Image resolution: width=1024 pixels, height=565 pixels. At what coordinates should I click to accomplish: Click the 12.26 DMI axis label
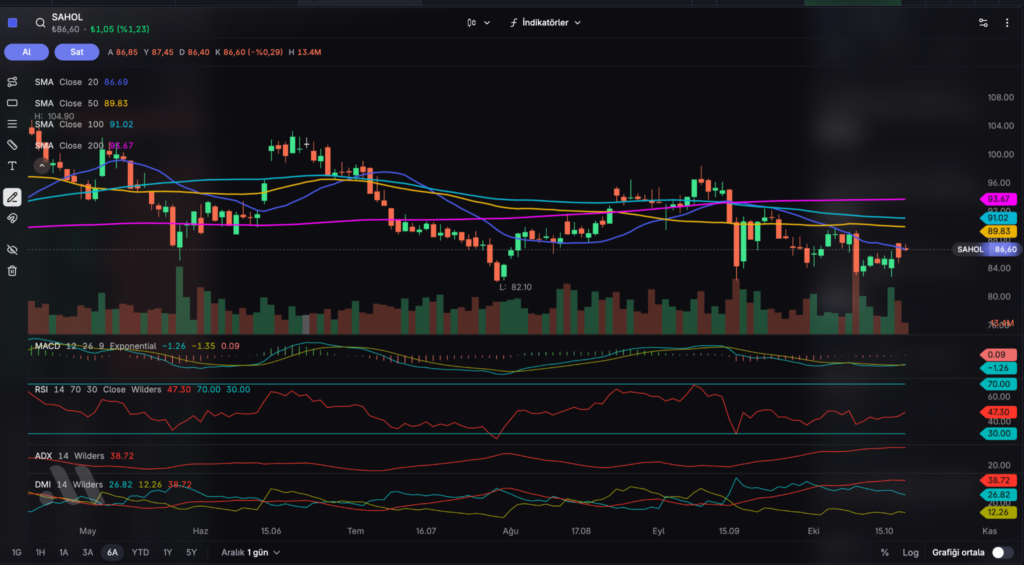click(x=999, y=513)
